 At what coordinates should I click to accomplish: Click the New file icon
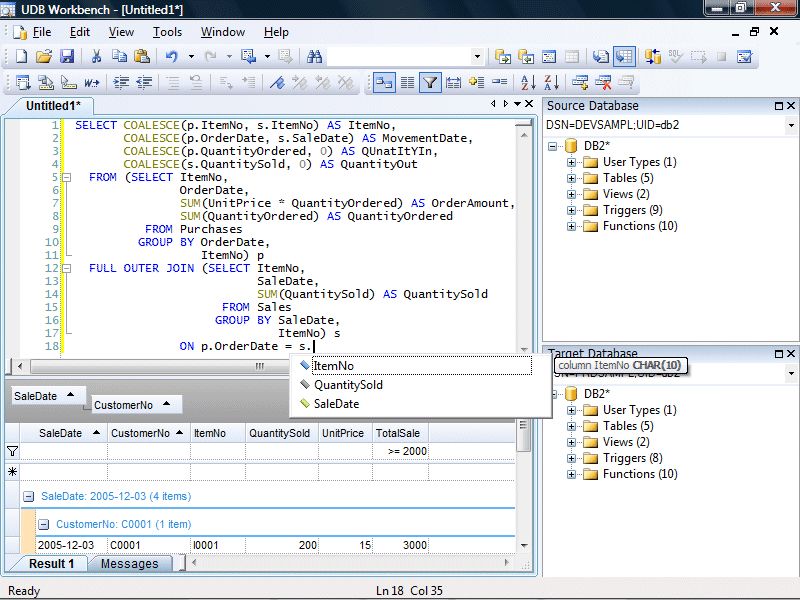(x=22, y=57)
